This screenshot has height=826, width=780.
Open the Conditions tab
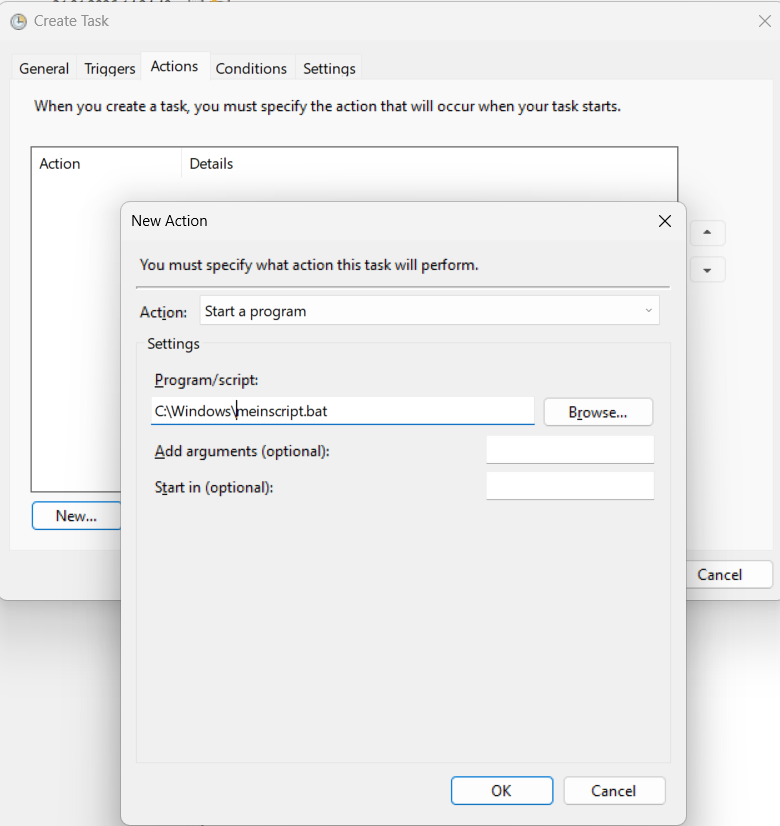(251, 68)
